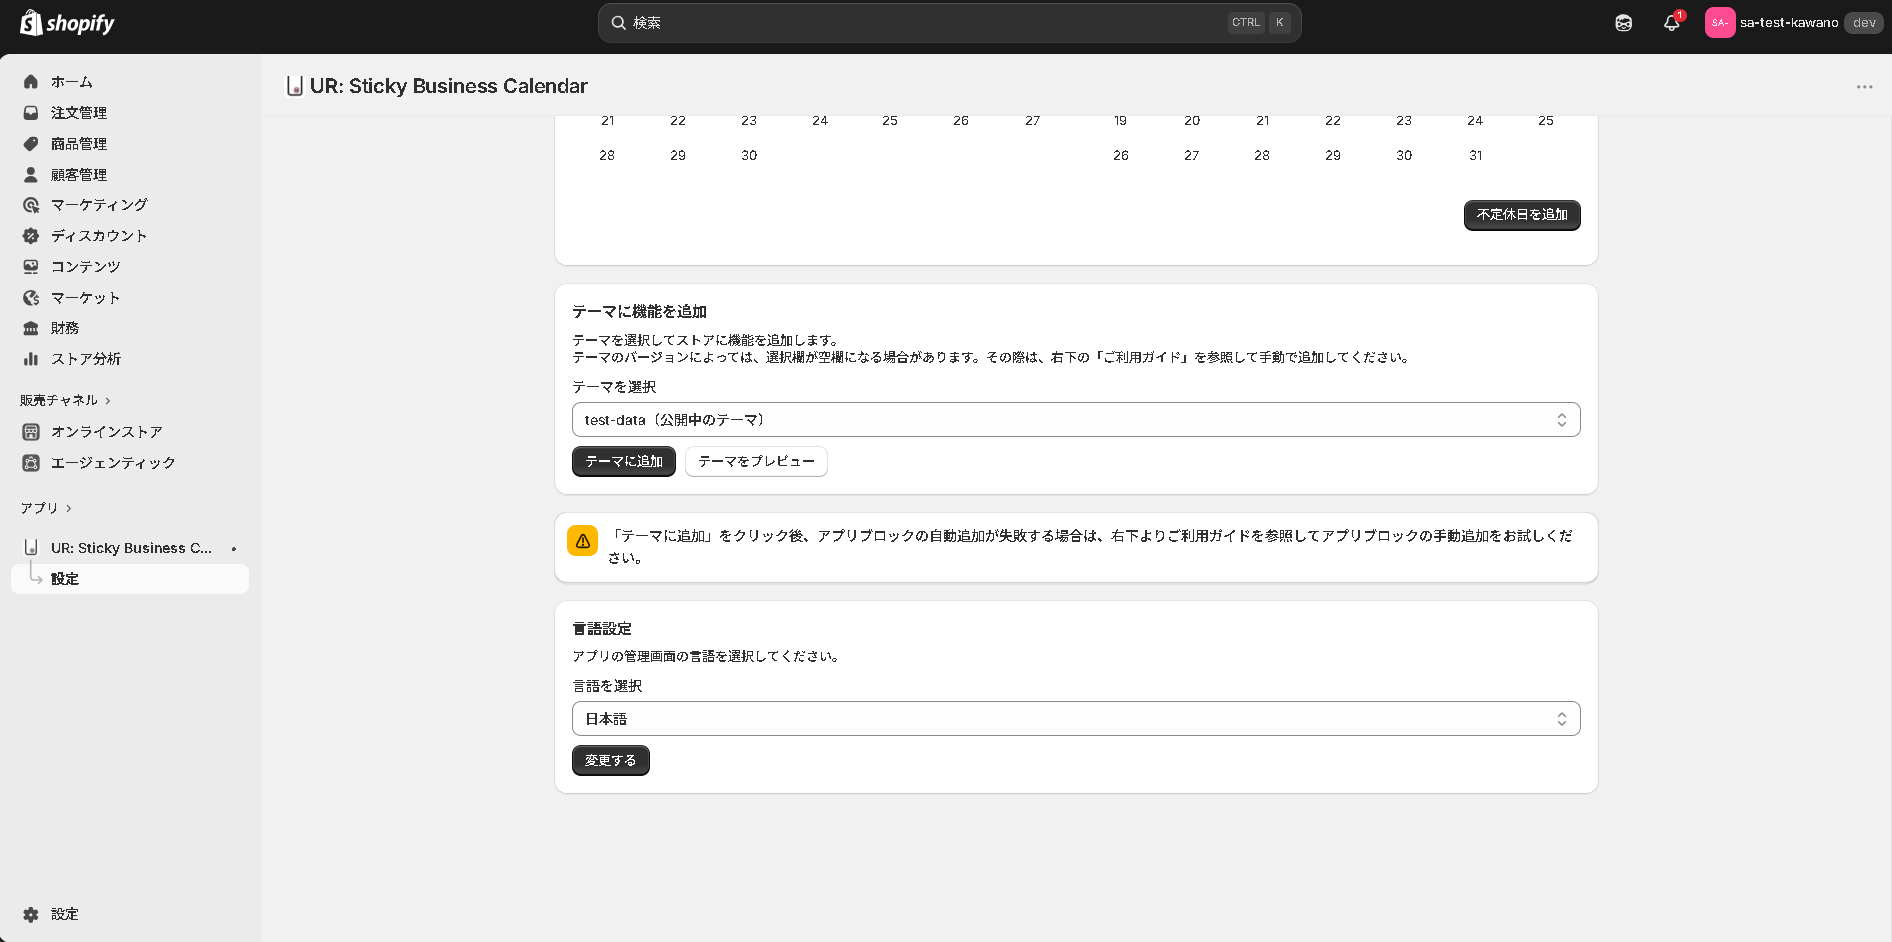Click heading テーマに機能を追加
Image resolution: width=1892 pixels, height=942 pixels.
pos(639,312)
